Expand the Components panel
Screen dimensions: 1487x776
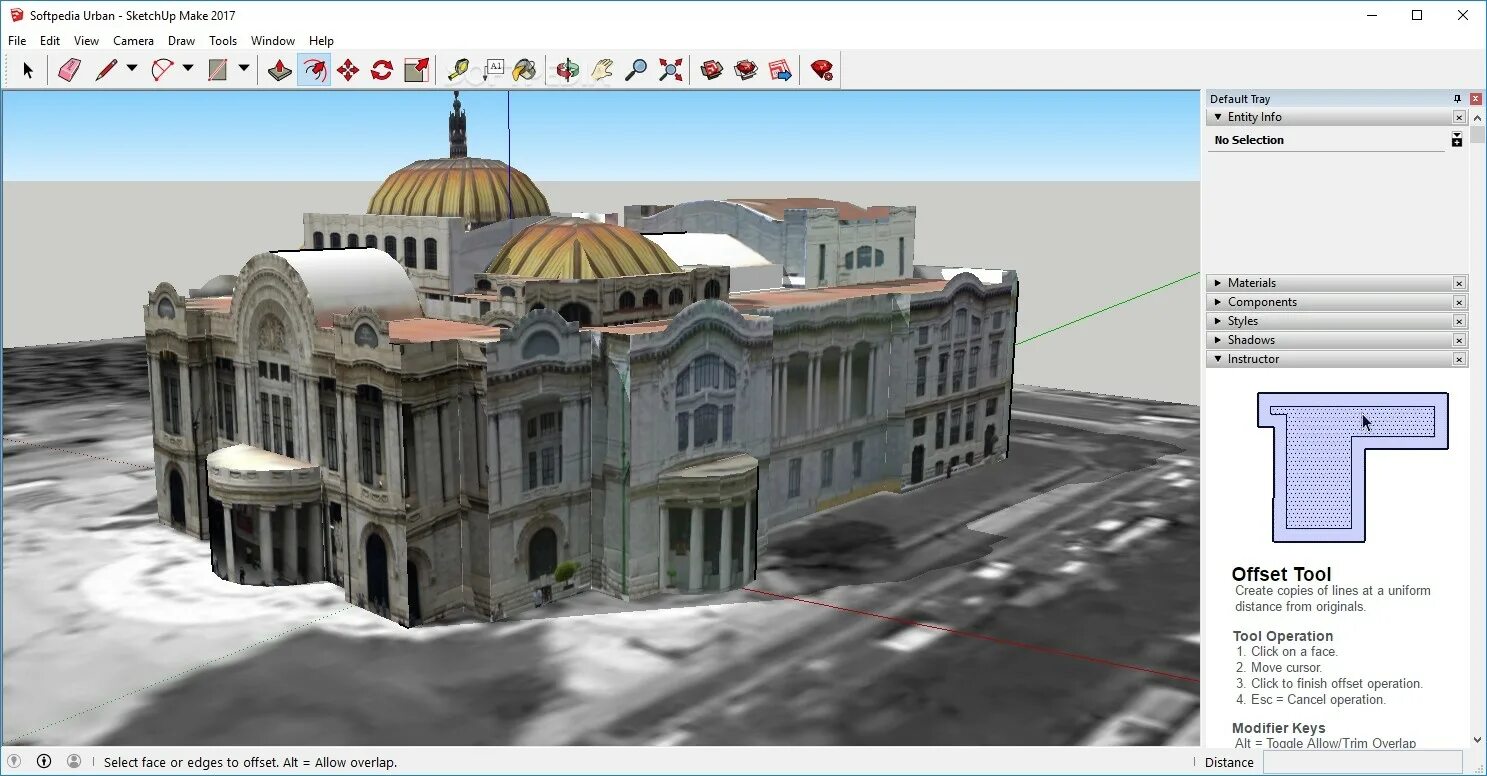click(1218, 302)
